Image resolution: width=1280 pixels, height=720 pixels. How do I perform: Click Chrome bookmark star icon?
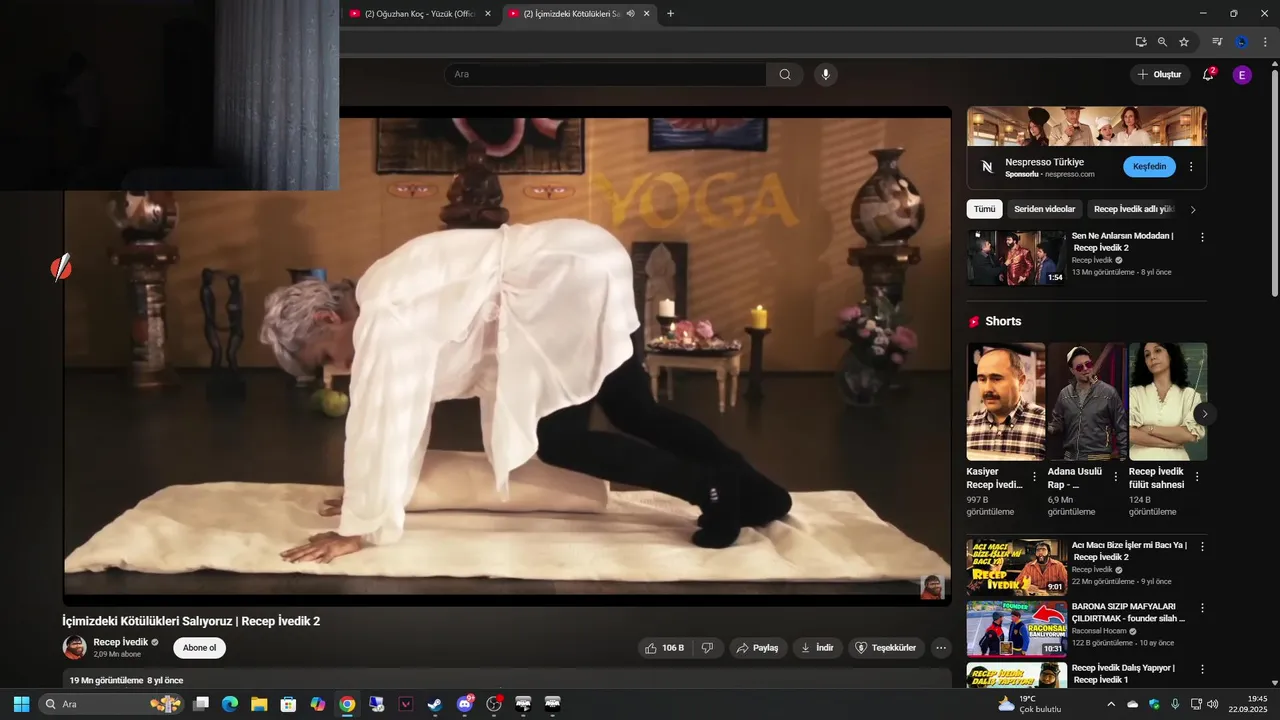(x=1184, y=42)
